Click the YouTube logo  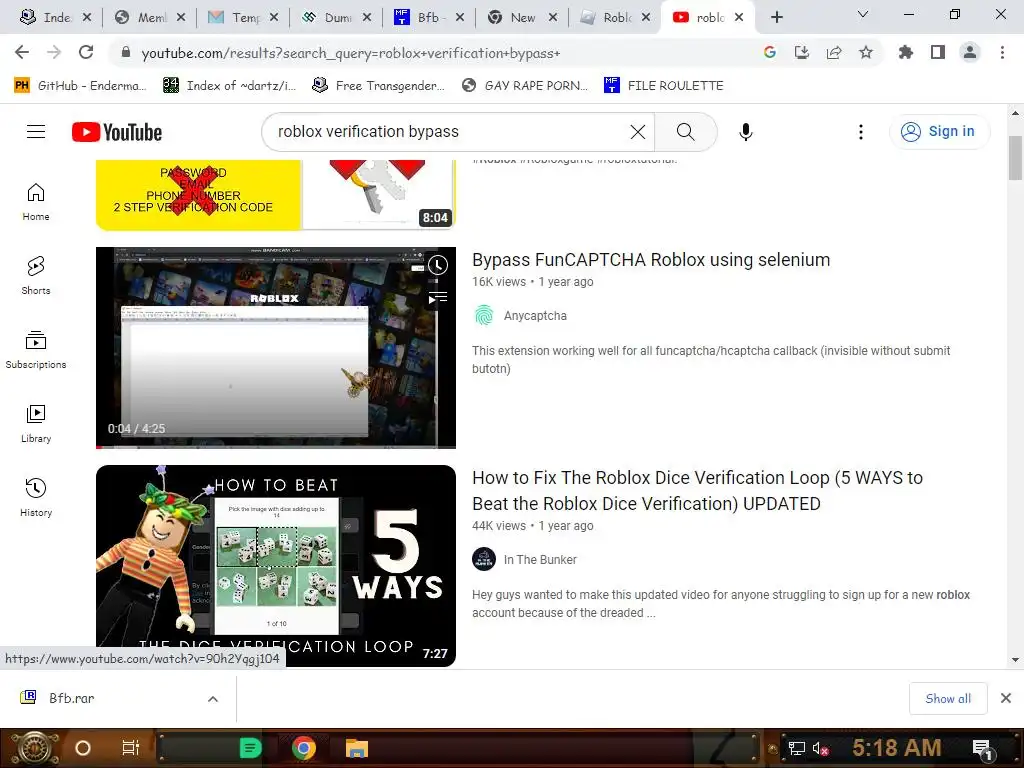[x=117, y=132]
